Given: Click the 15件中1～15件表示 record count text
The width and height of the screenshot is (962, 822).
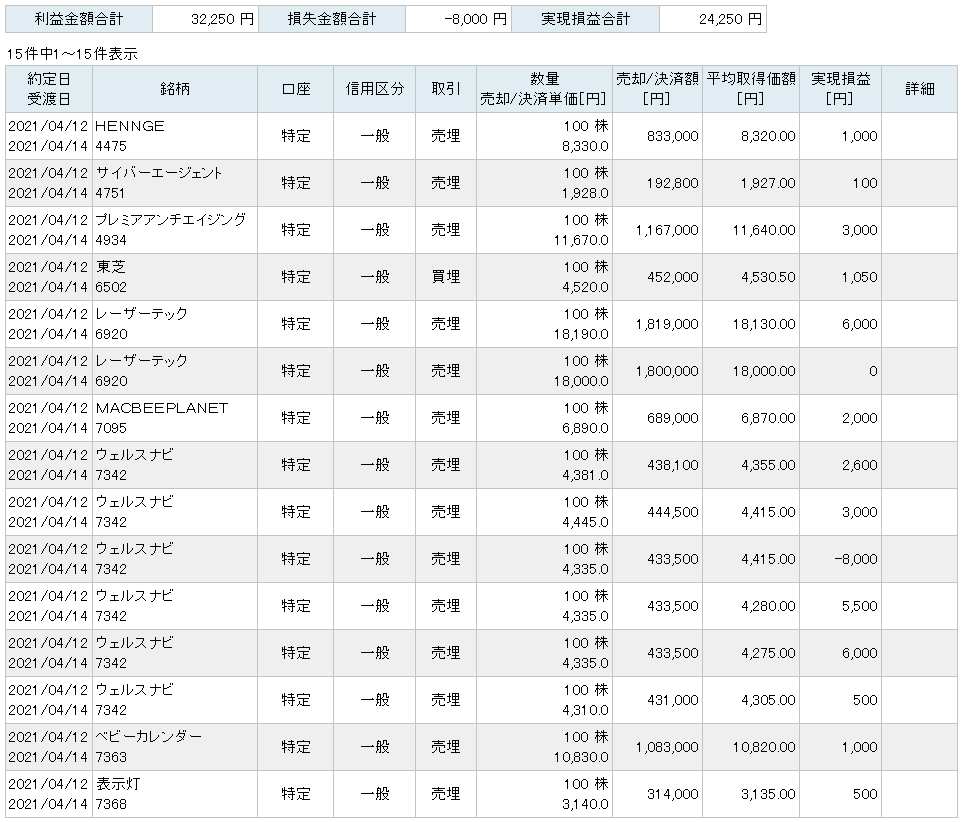Looking at the screenshot, I should pos(72,54).
